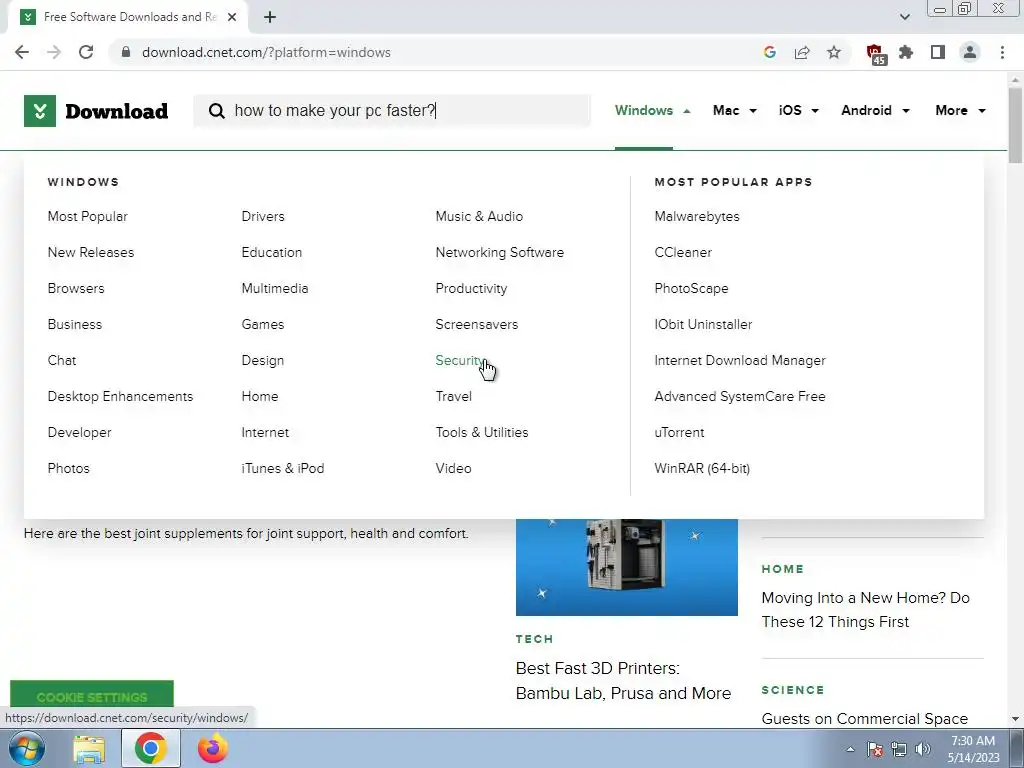Select Browsers category
1024x768 pixels.
tap(76, 288)
